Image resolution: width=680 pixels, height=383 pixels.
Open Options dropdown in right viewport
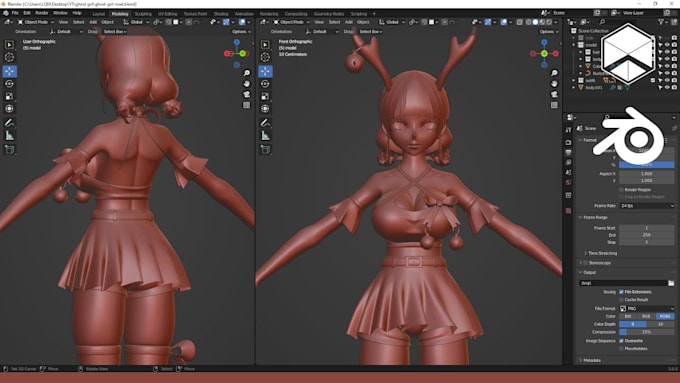[x=549, y=32]
